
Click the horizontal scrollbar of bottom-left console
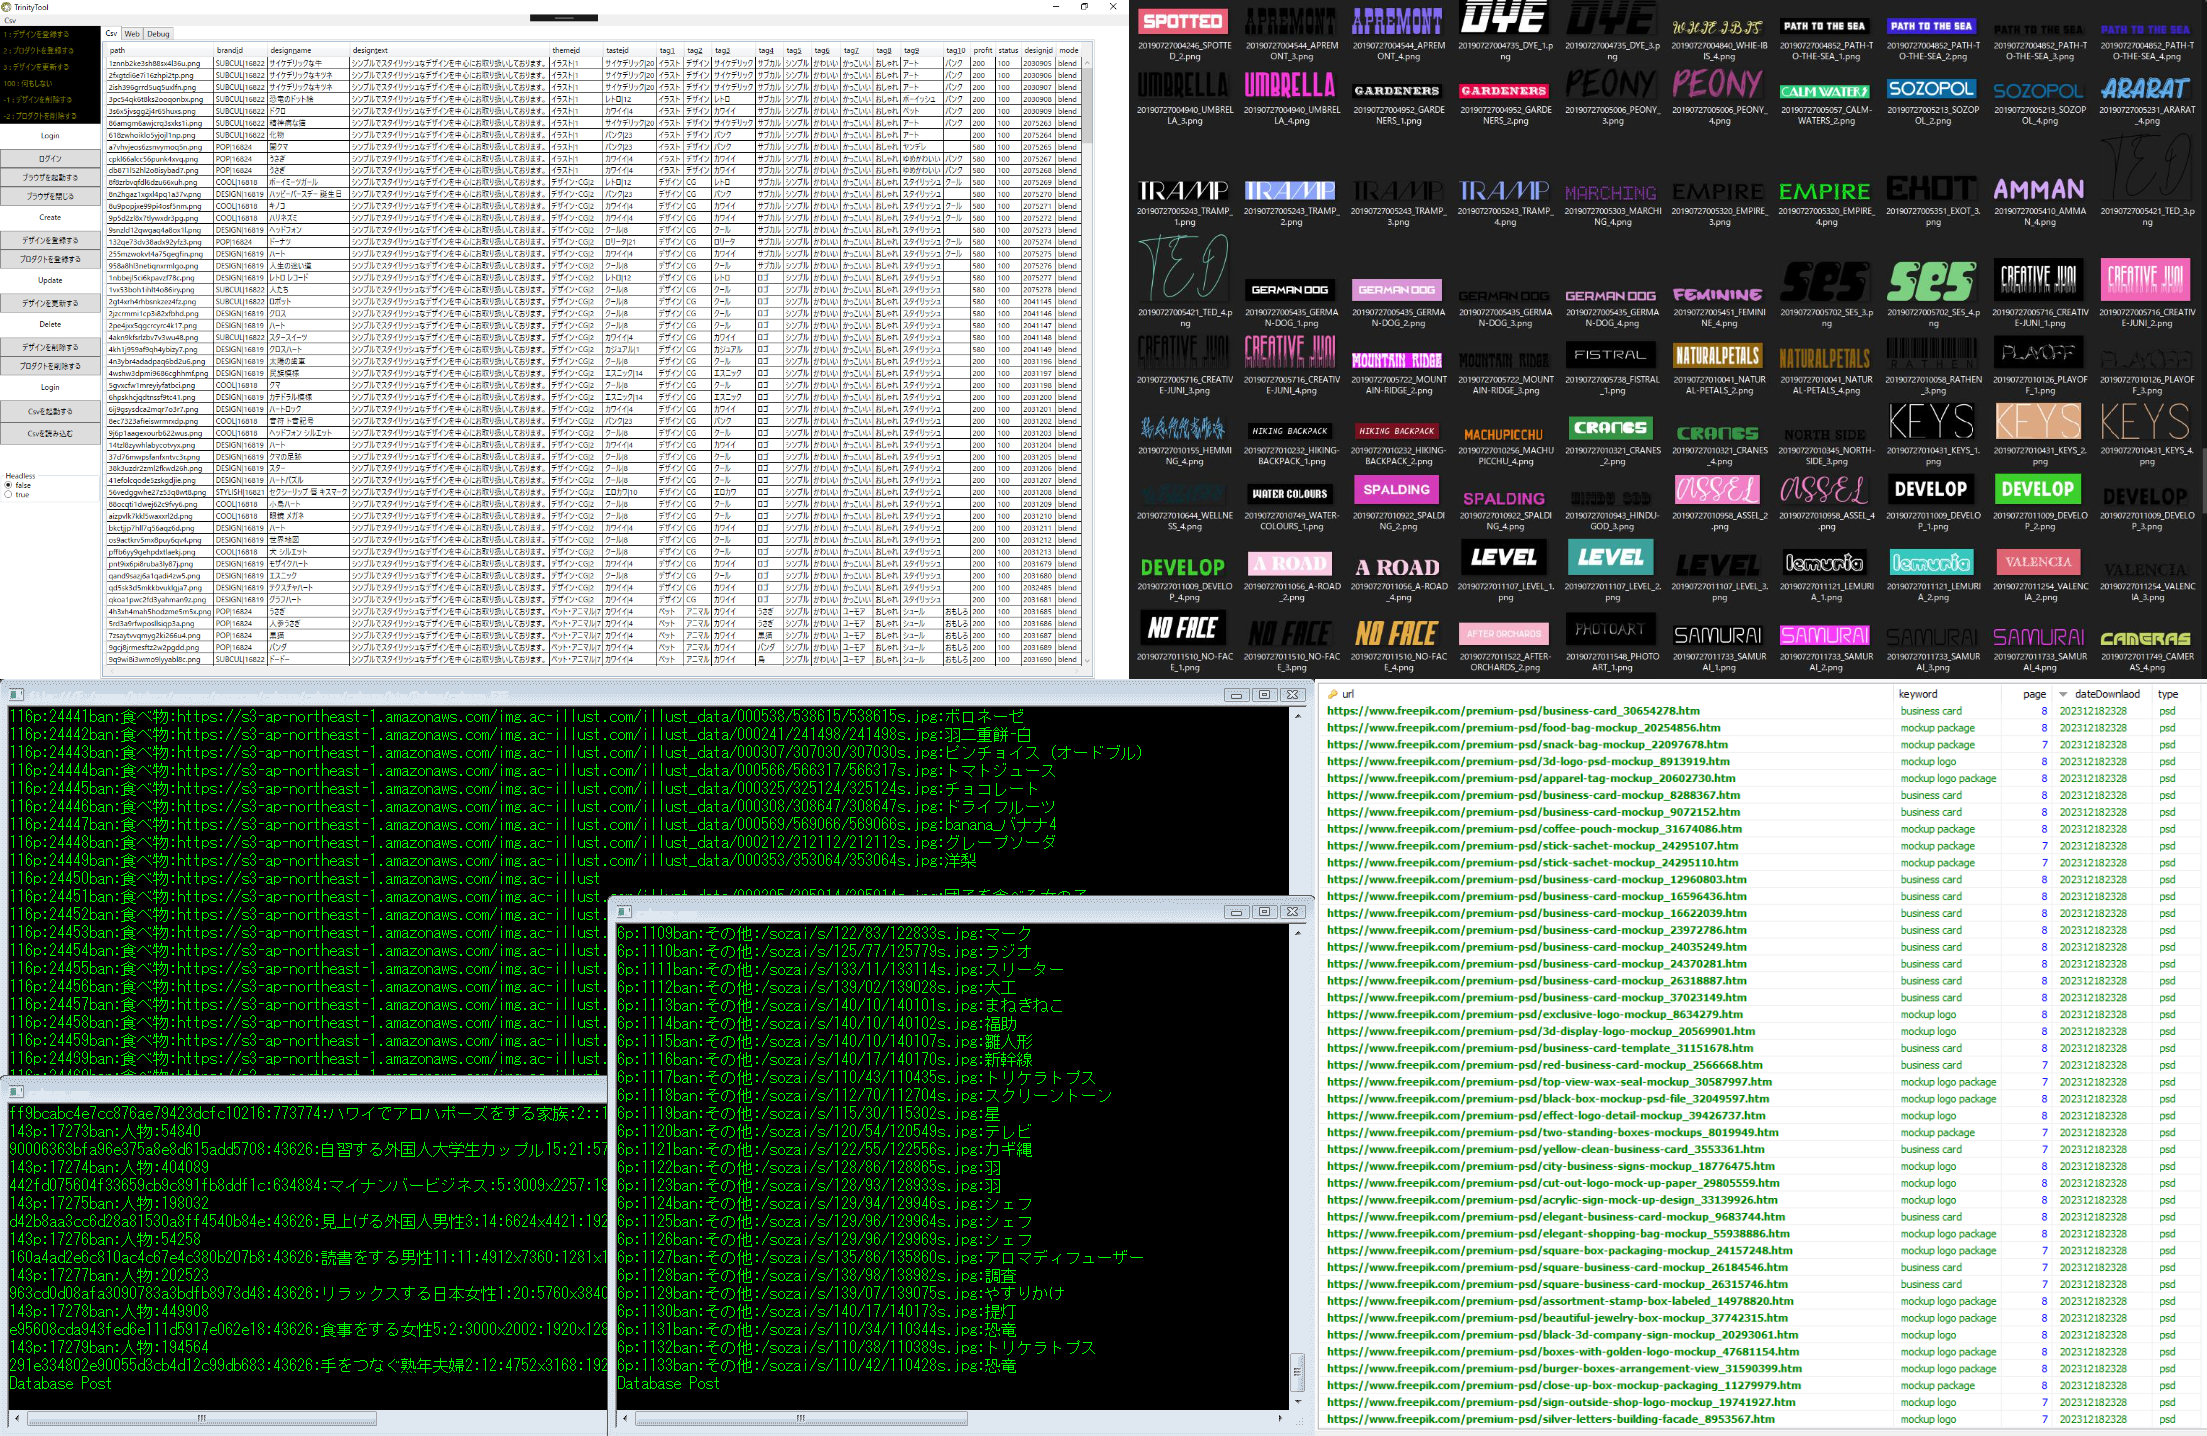point(200,1418)
